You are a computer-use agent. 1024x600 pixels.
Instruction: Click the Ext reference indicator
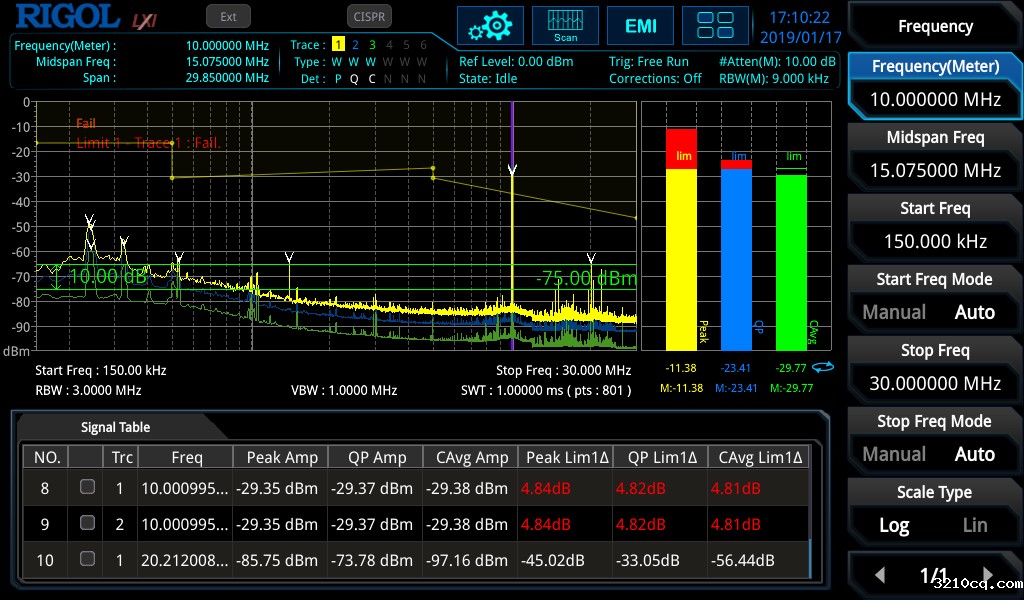228,16
